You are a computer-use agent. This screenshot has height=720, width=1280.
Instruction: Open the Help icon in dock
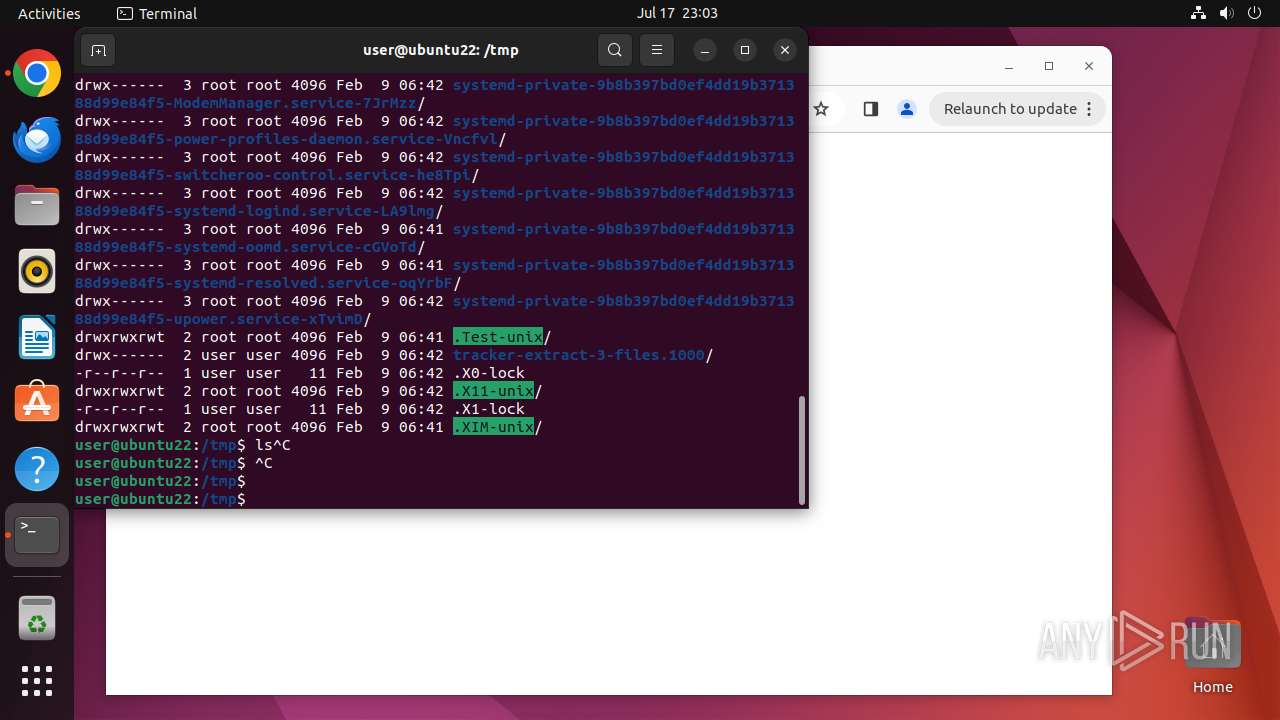point(37,469)
